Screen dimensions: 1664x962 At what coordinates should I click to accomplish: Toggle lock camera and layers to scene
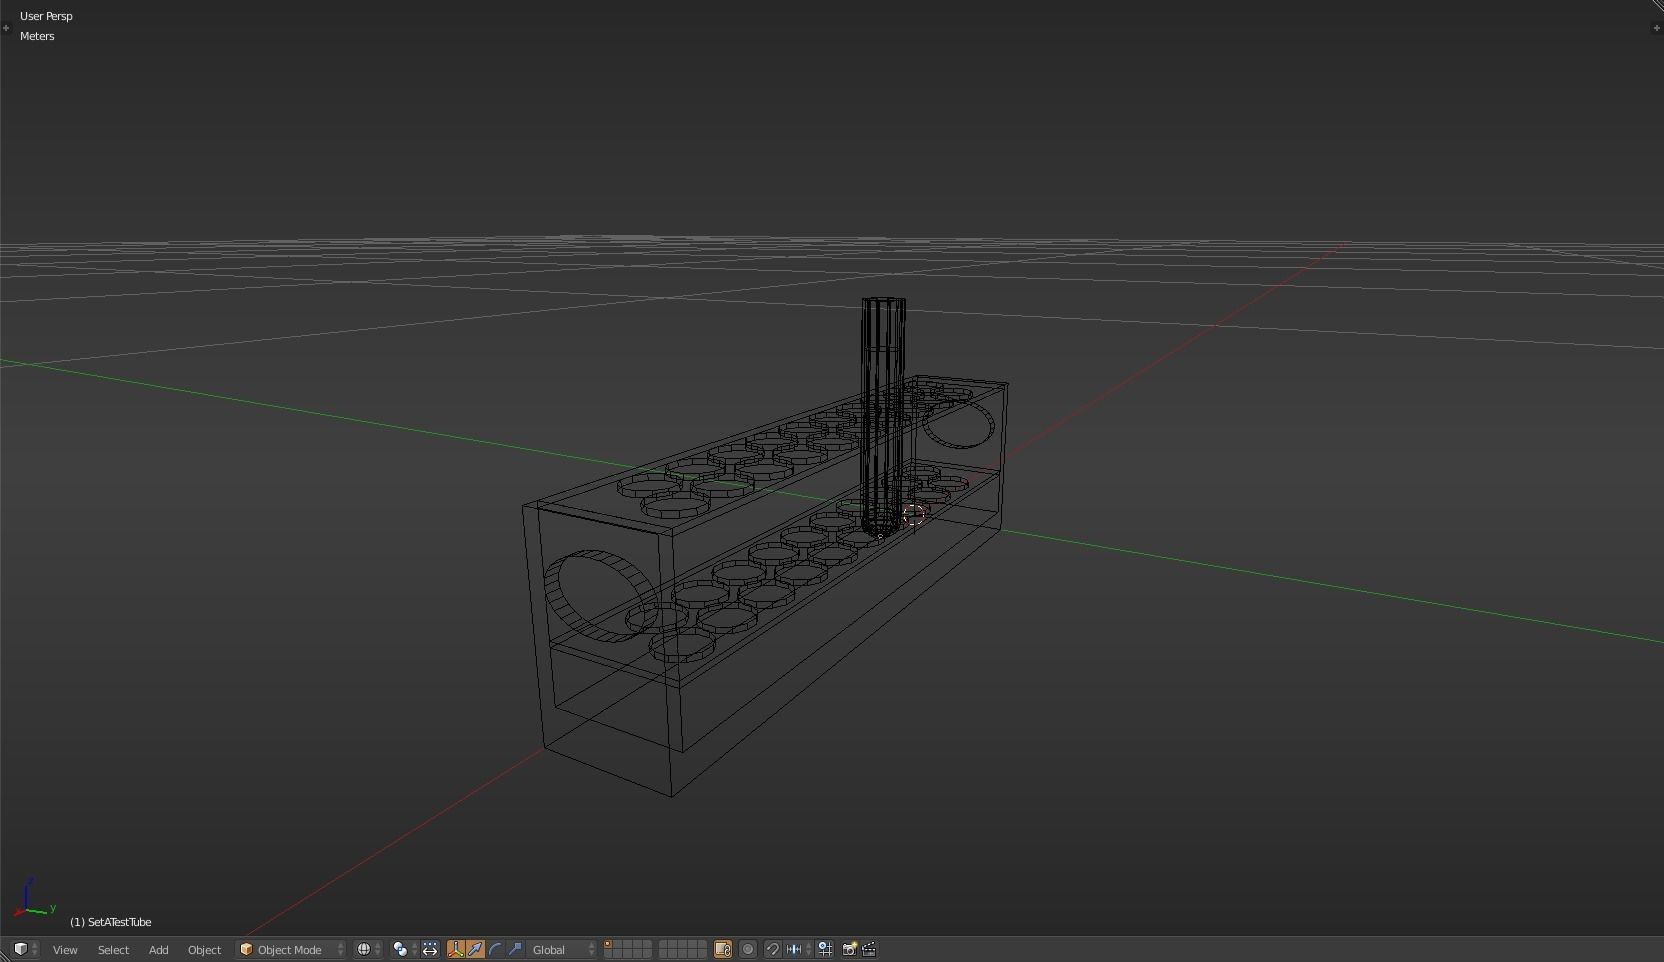(x=723, y=949)
